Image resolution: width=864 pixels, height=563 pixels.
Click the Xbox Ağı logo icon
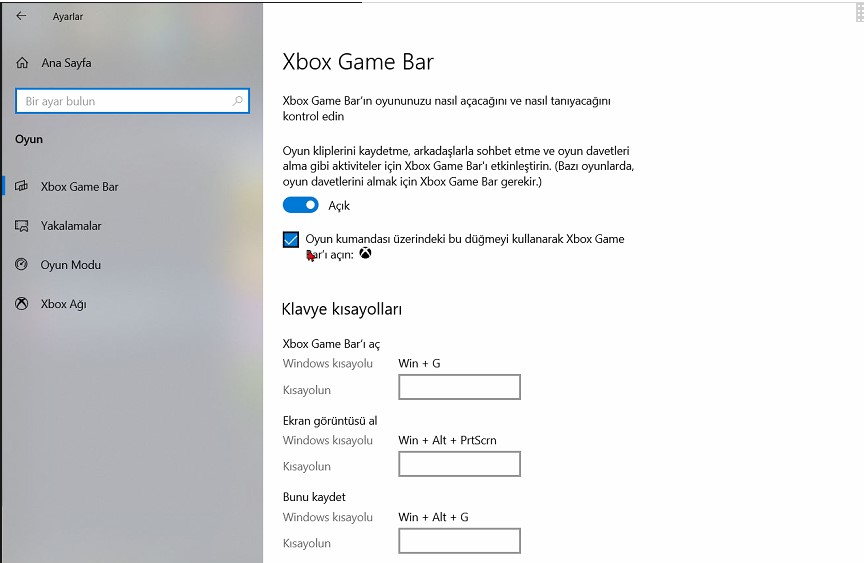coord(21,304)
